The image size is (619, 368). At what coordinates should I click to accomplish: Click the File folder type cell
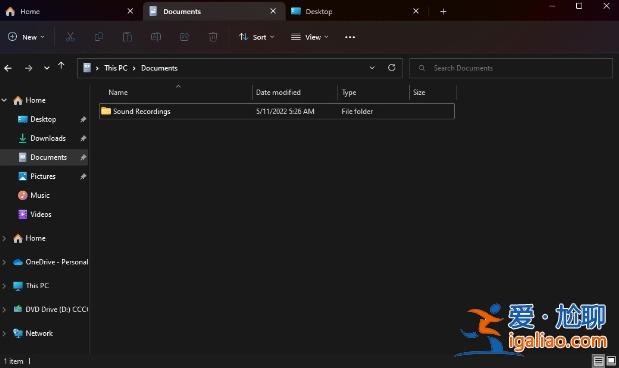coord(357,111)
